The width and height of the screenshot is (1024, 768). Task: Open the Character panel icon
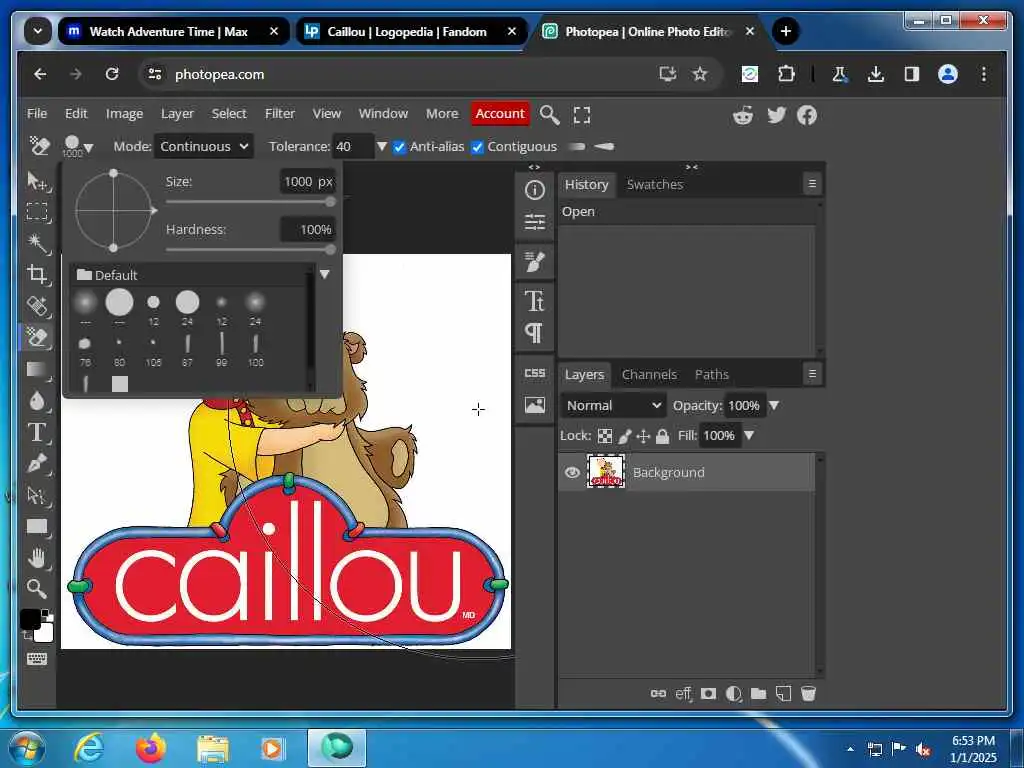click(x=534, y=301)
